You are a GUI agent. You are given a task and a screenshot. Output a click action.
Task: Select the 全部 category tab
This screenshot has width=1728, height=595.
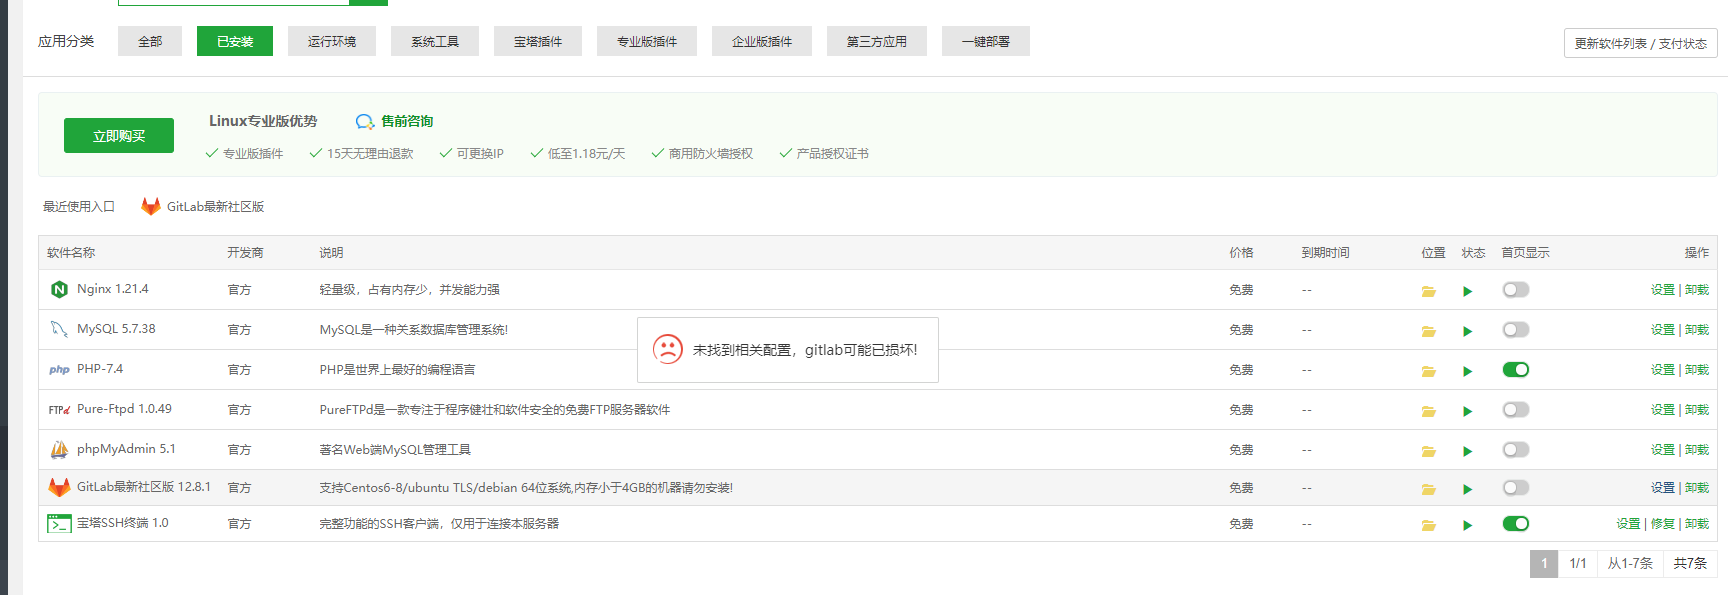(150, 41)
